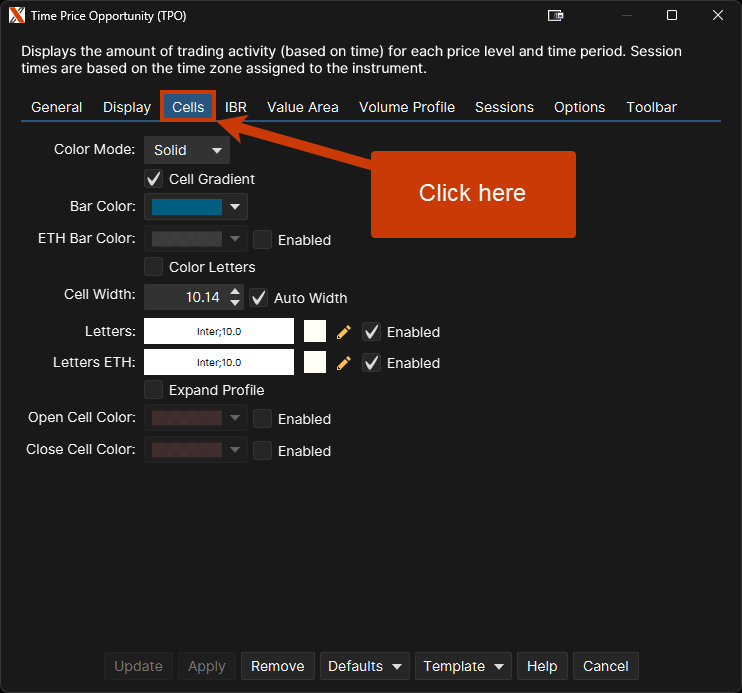742x693 pixels.
Task: Click the Letters font field showing Inter;10.0
Action: tap(219, 332)
